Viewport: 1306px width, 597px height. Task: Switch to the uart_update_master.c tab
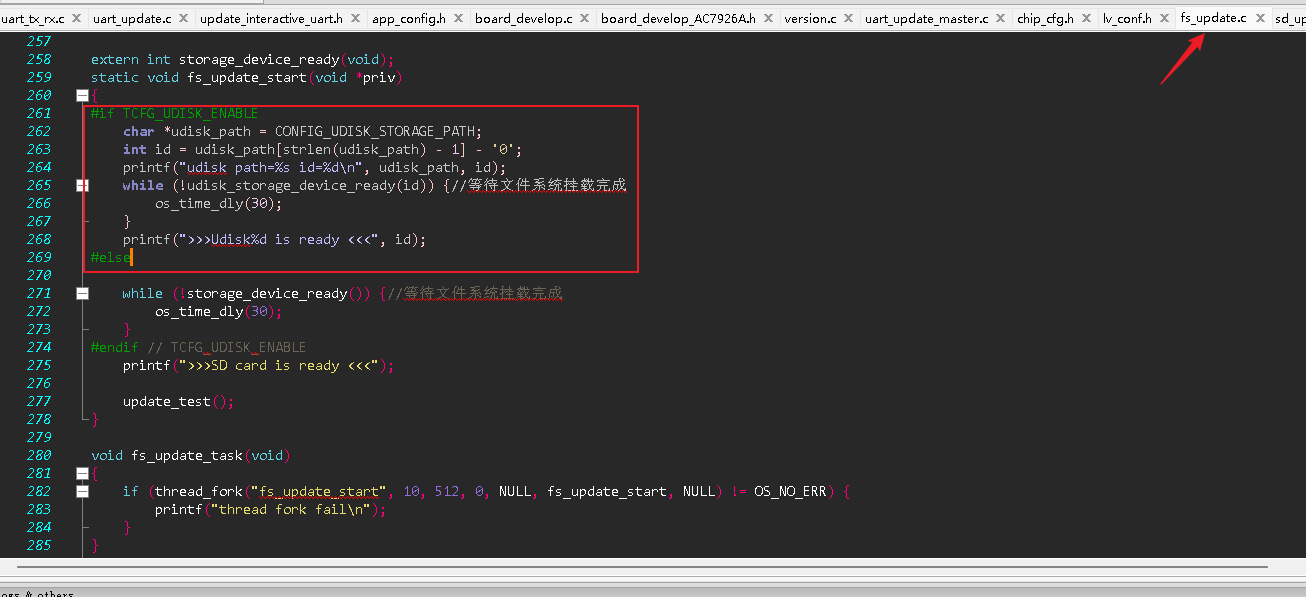click(926, 18)
